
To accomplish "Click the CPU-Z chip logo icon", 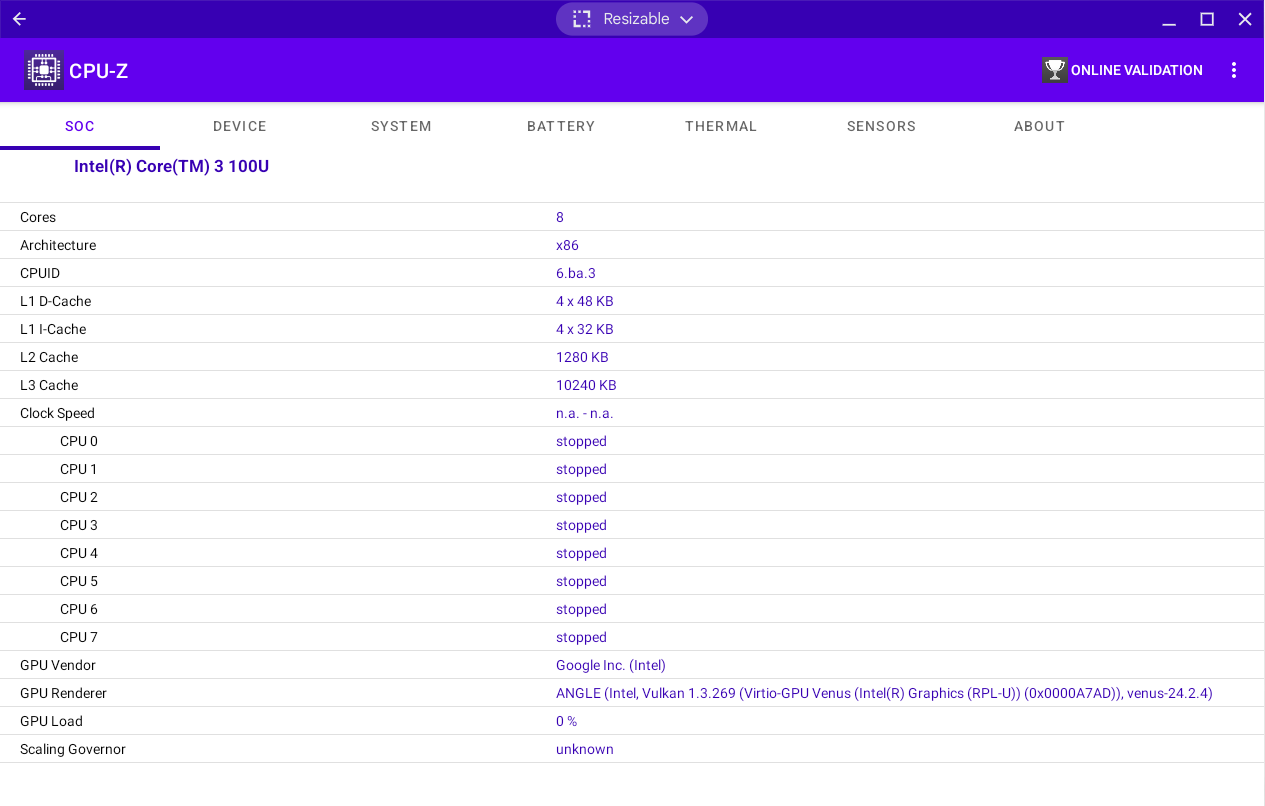I will (x=43, y=70).
